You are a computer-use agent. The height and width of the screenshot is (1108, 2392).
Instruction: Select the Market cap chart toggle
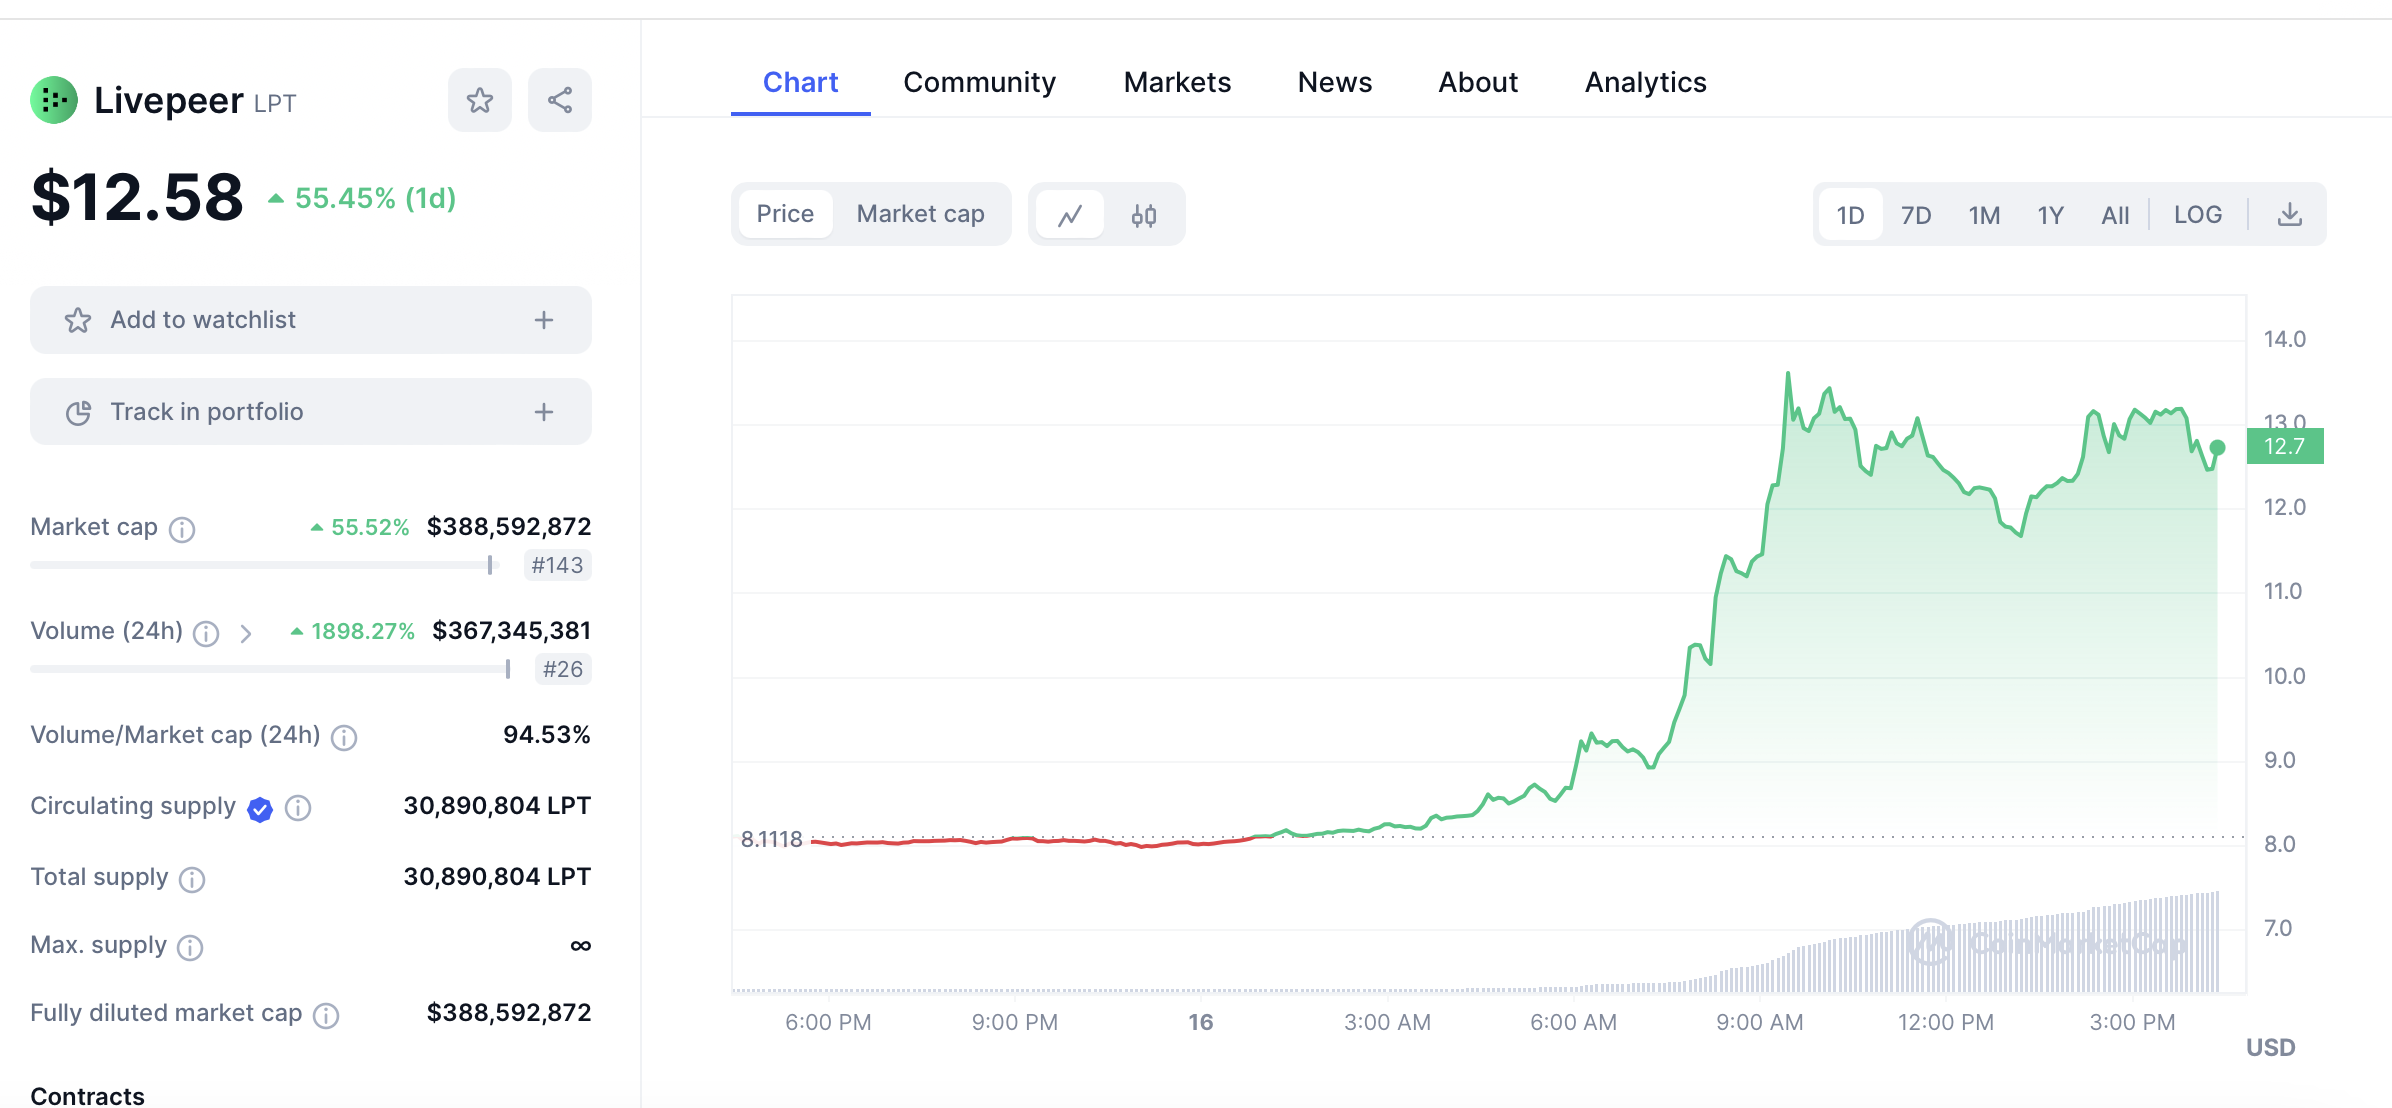(x=920, y=214)
